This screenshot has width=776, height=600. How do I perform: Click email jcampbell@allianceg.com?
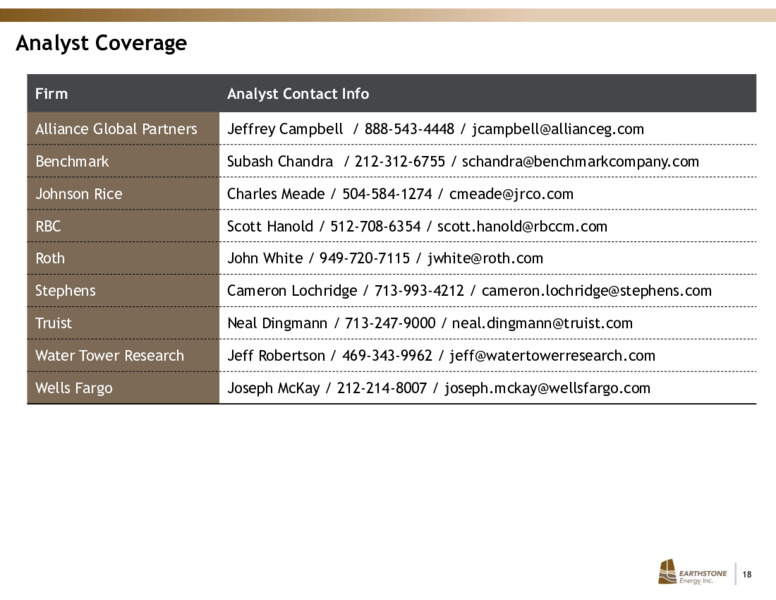(558, 129)
